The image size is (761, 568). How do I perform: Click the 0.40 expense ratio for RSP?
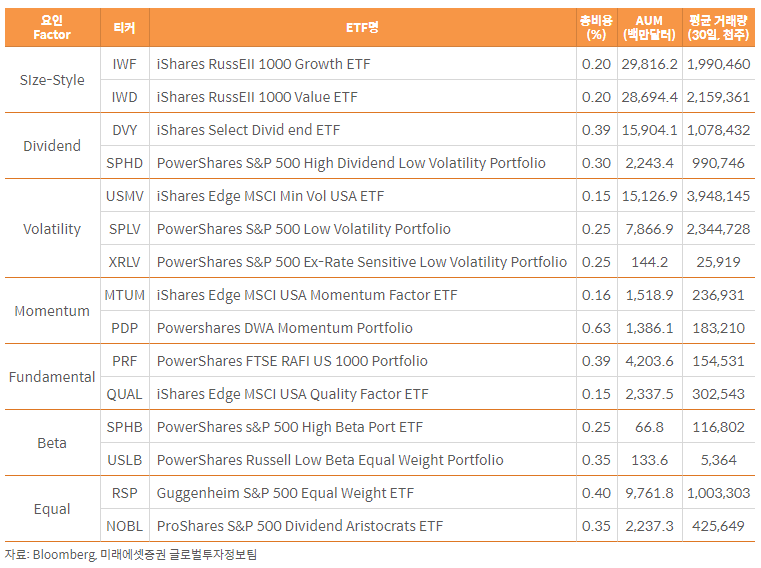click(x=596, y=493)
